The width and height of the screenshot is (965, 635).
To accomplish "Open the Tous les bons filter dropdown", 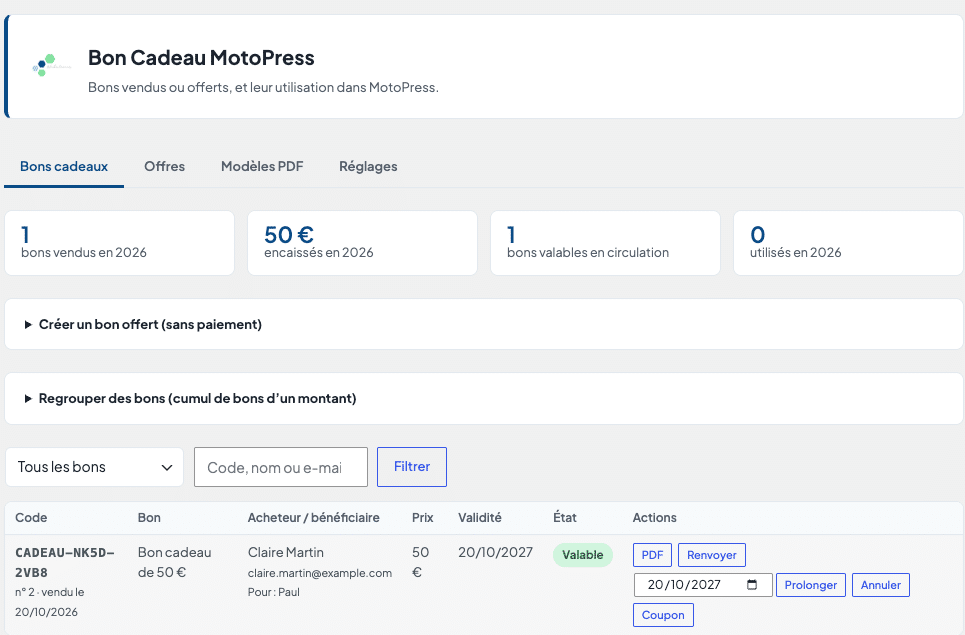I will [94, 467].
